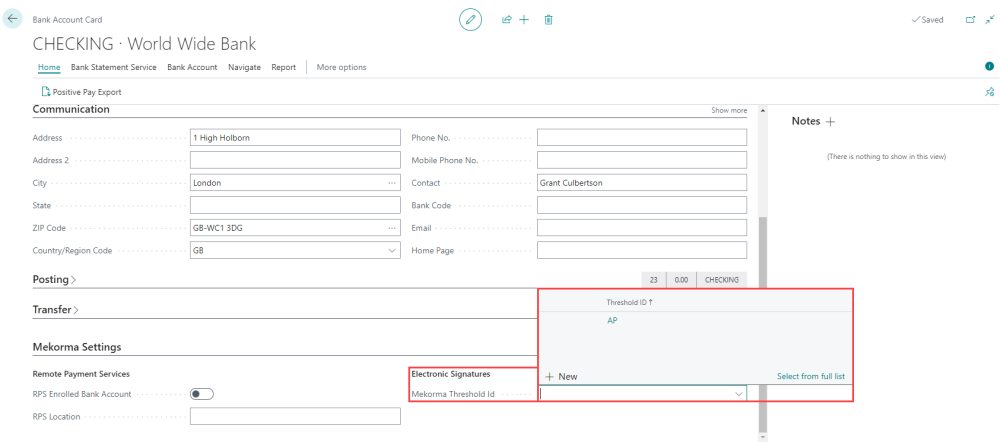Click the trash delete icon
1000x442 pixels.
click(x=549, y=19)
